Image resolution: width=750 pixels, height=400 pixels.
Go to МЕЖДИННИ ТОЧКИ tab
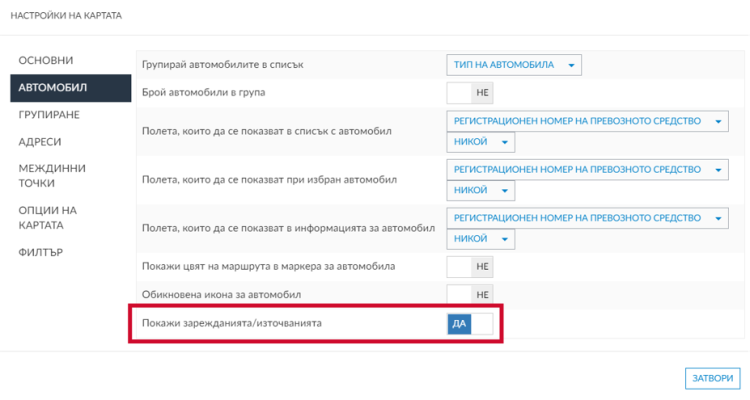point(52,176)
